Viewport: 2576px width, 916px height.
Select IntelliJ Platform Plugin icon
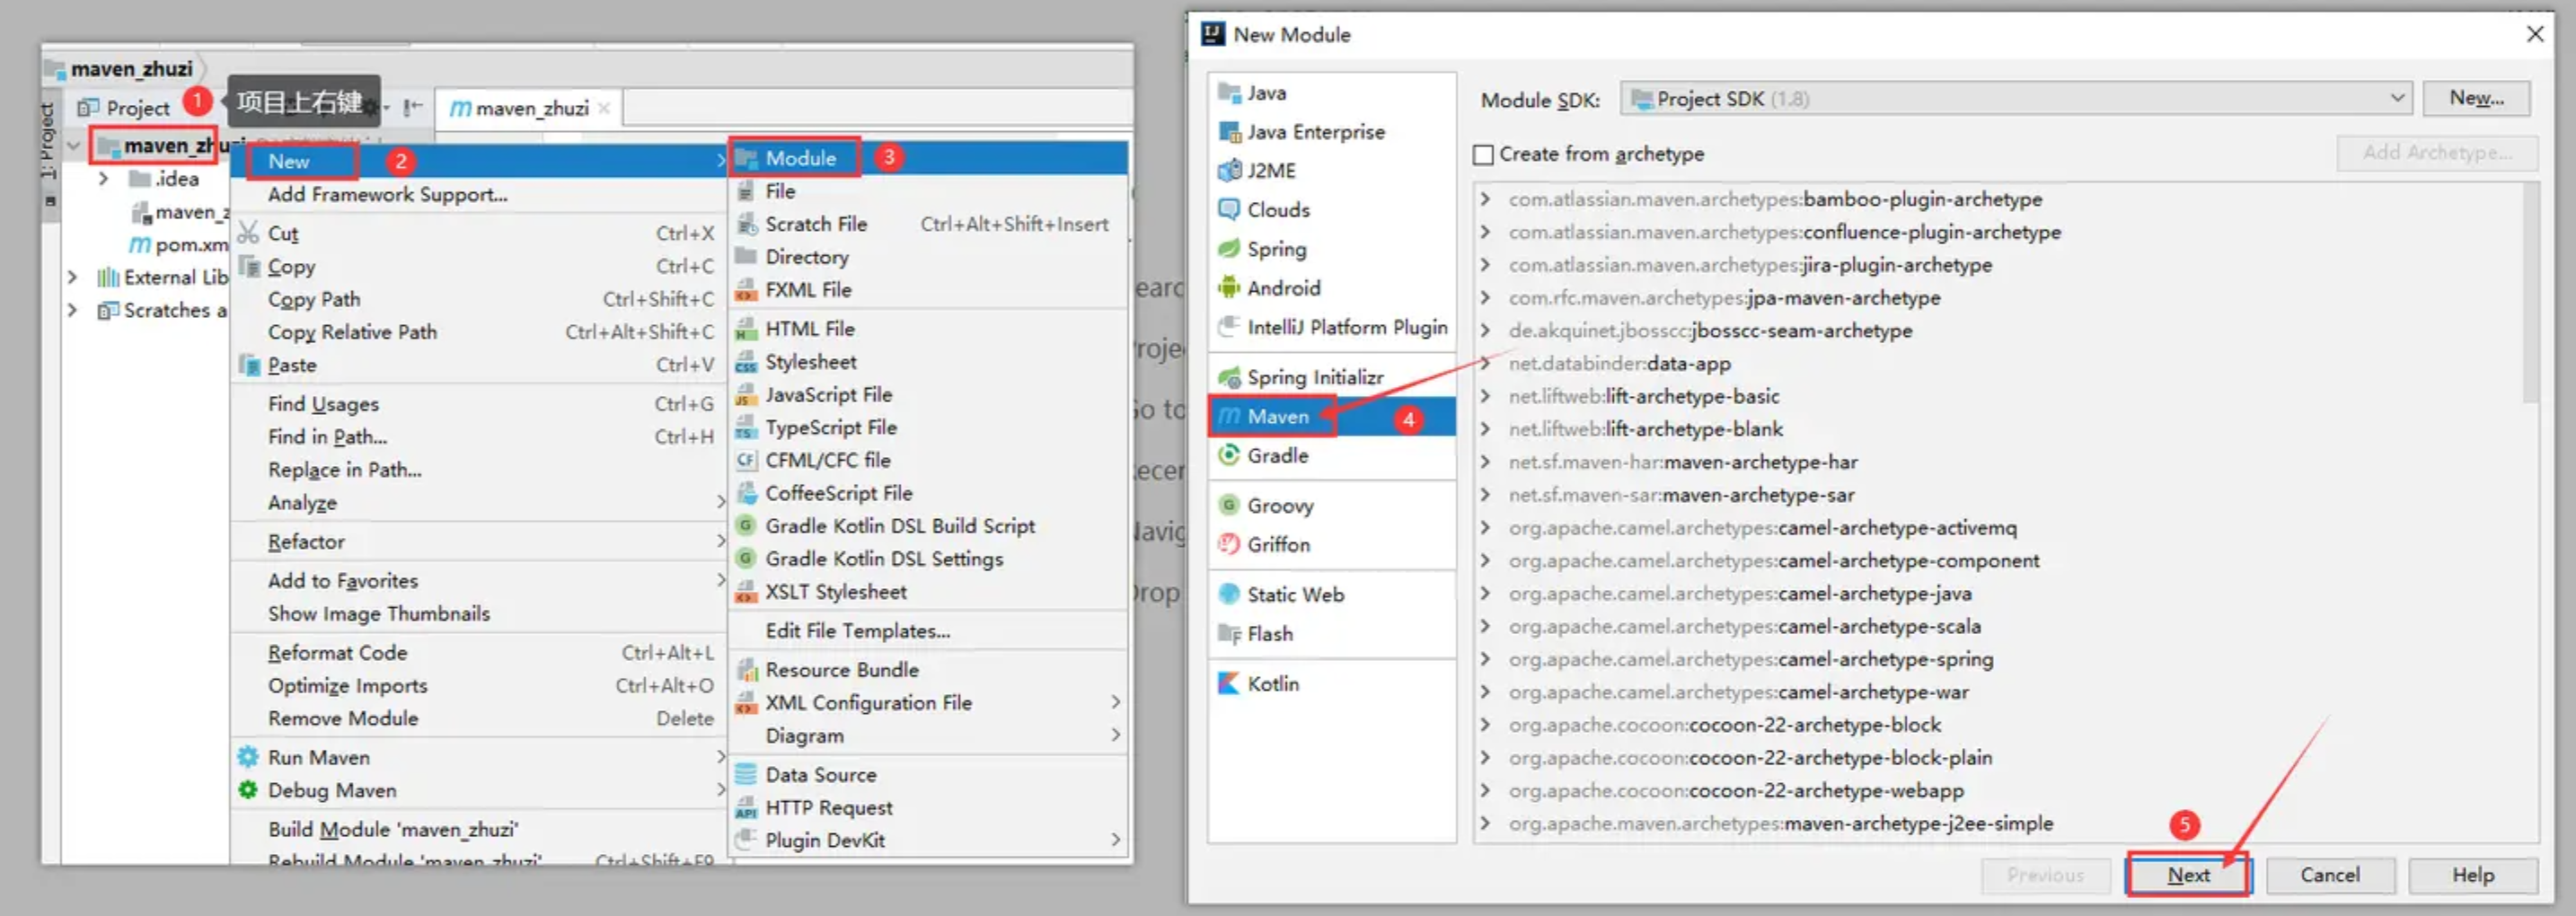click(x=1229, y=326)
